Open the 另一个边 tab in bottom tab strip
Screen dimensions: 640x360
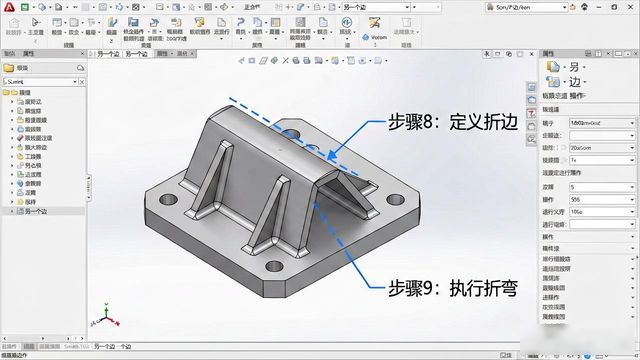[x=113, y=346]
